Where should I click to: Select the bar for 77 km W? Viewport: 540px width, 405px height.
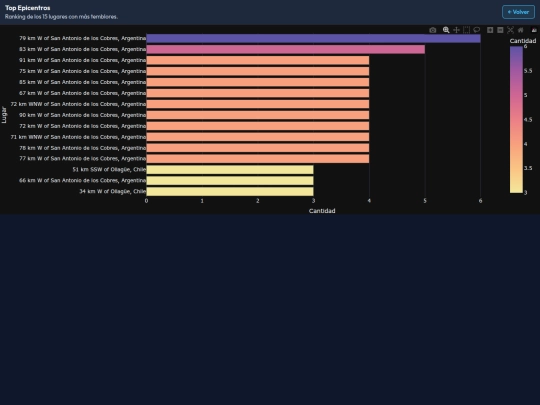click(258, 159)
